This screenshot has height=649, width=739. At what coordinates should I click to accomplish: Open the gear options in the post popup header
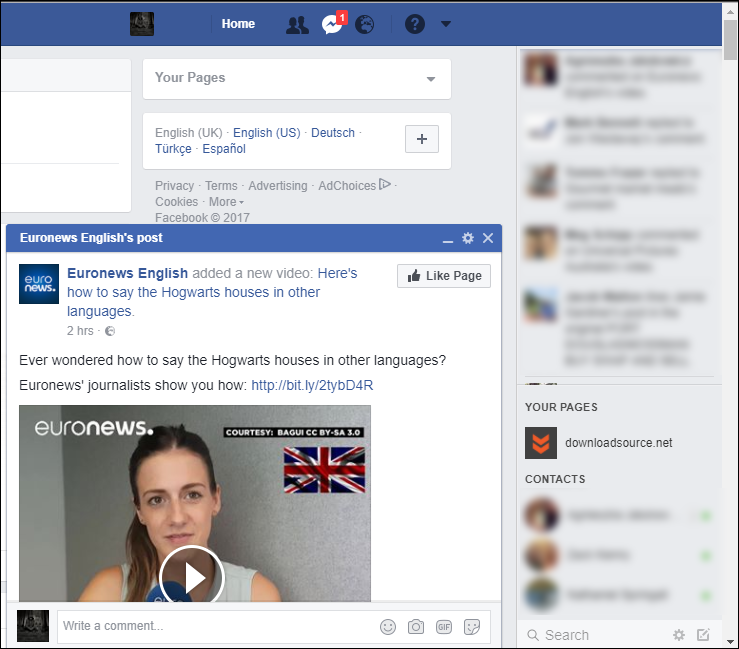[468, 238]
